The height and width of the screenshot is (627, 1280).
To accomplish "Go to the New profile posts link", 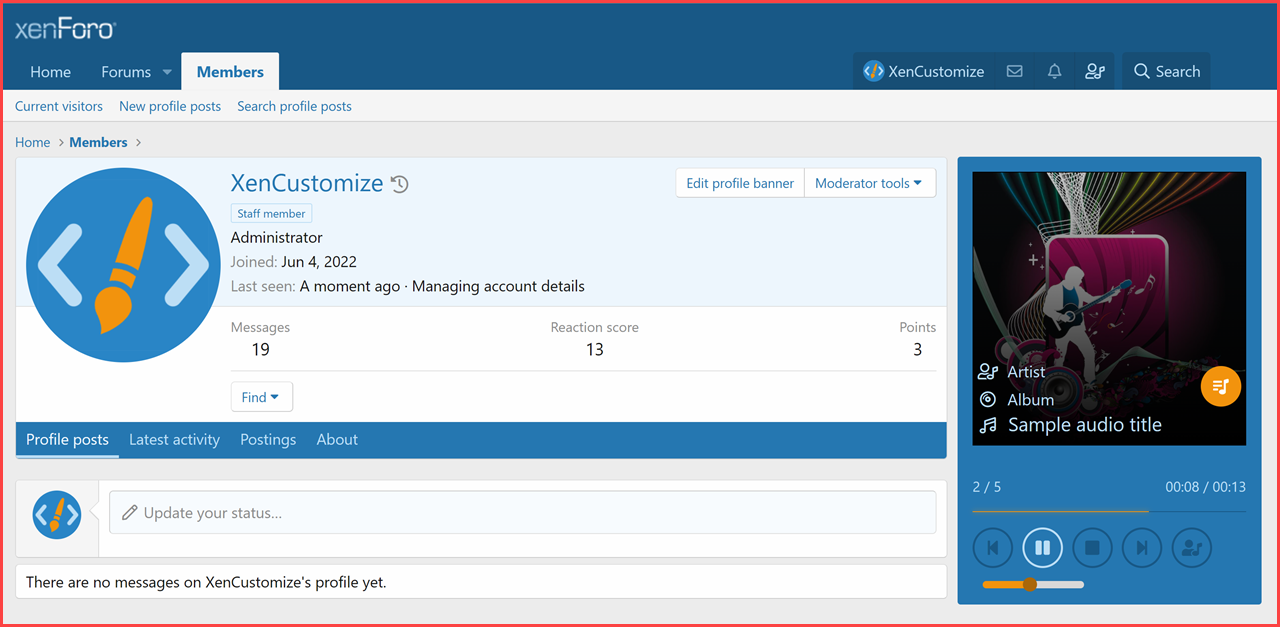I will [x=170, y=106].
